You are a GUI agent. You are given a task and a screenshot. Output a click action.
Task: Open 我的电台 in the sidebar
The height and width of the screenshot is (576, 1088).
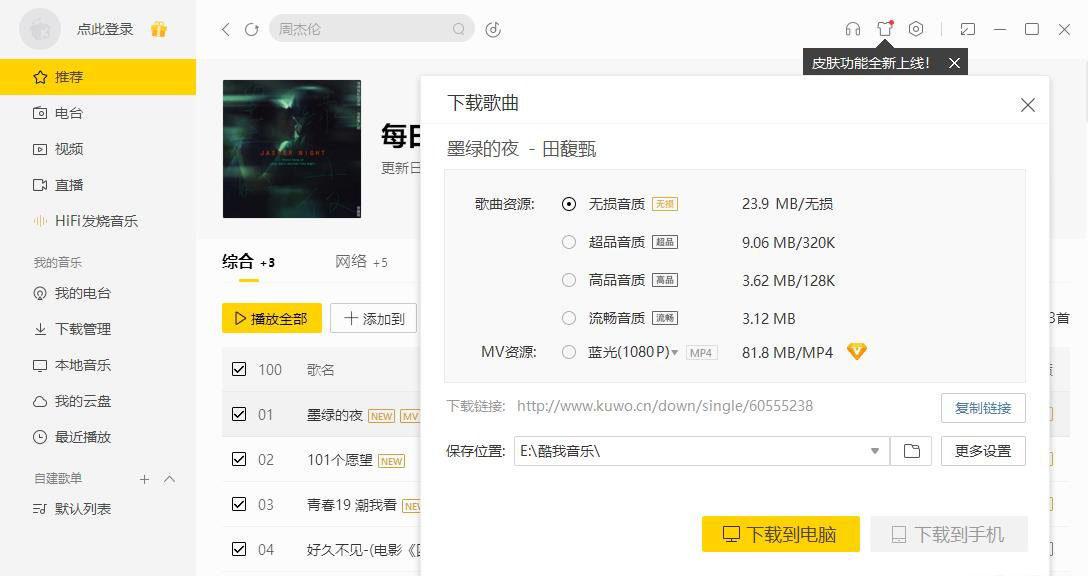pyautogui.click(x=98, y=294)
